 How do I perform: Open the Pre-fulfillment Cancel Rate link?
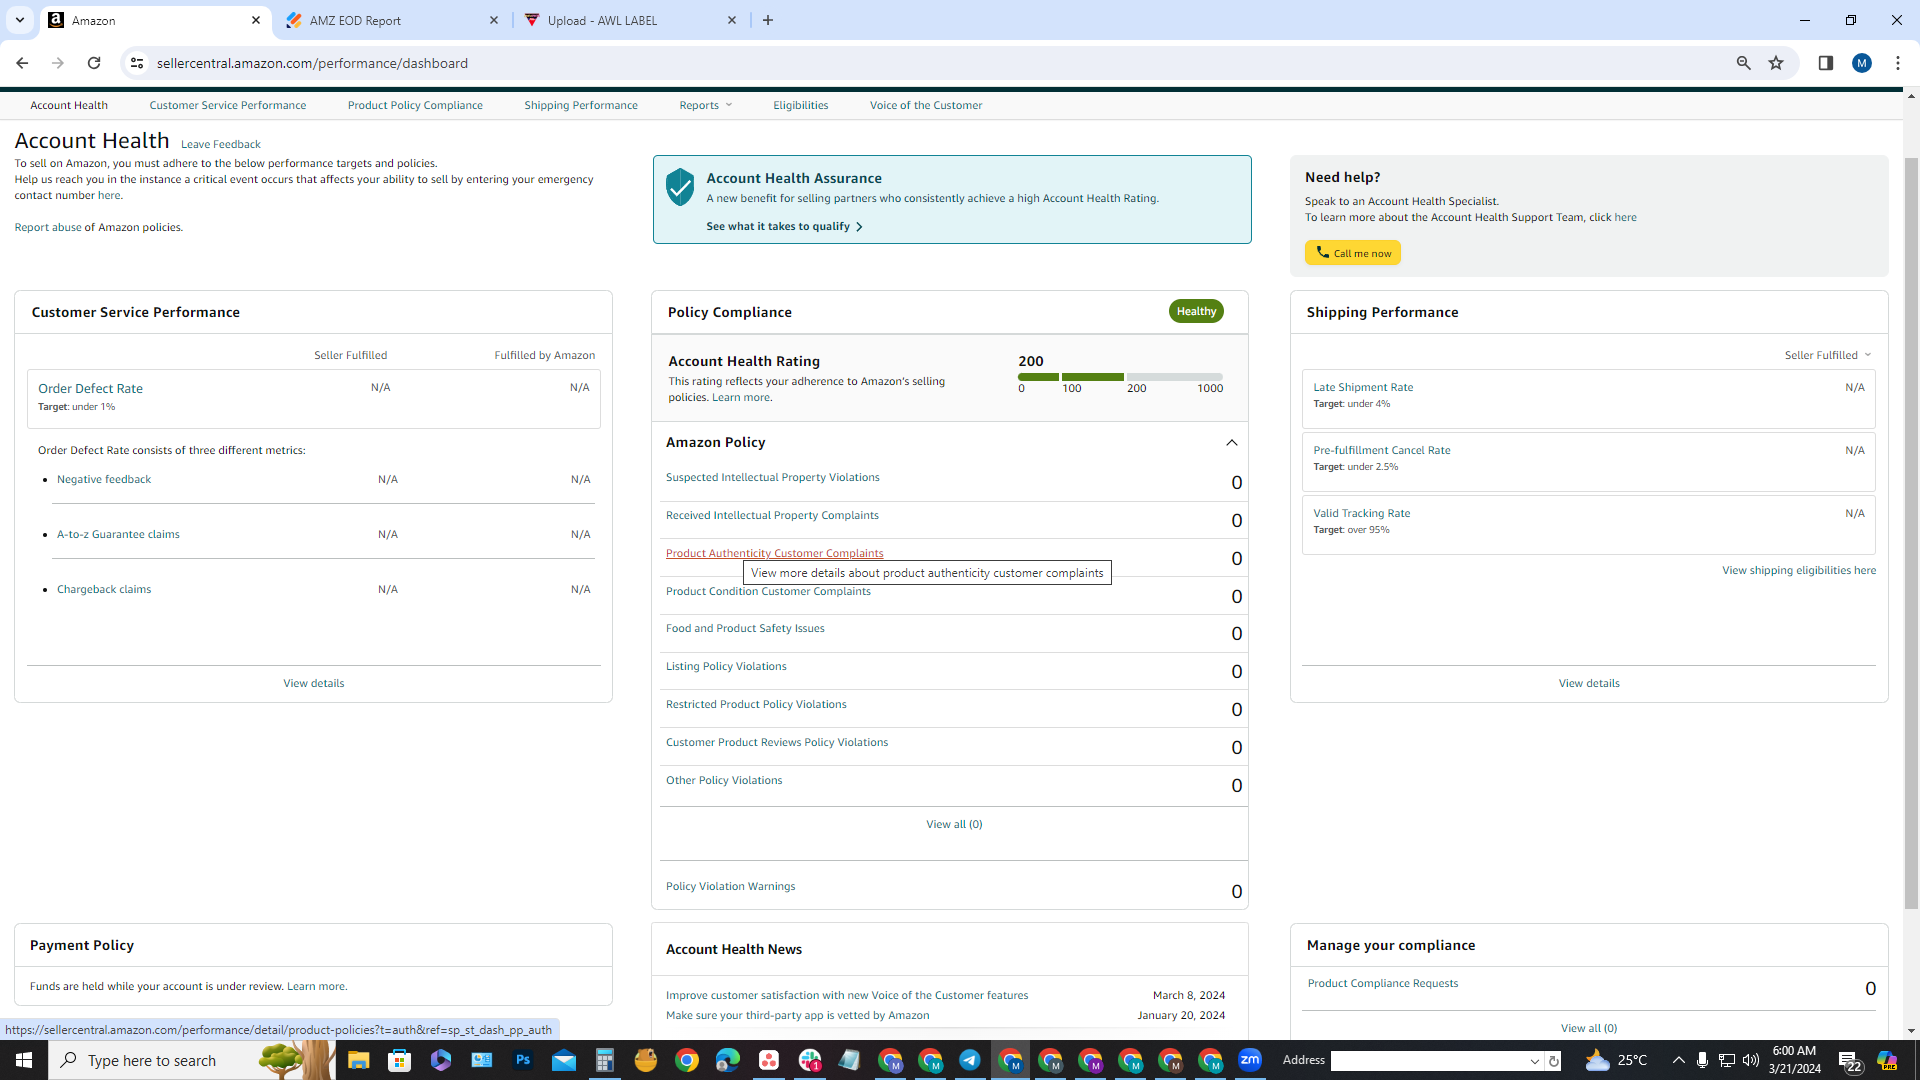(1382, 450)
